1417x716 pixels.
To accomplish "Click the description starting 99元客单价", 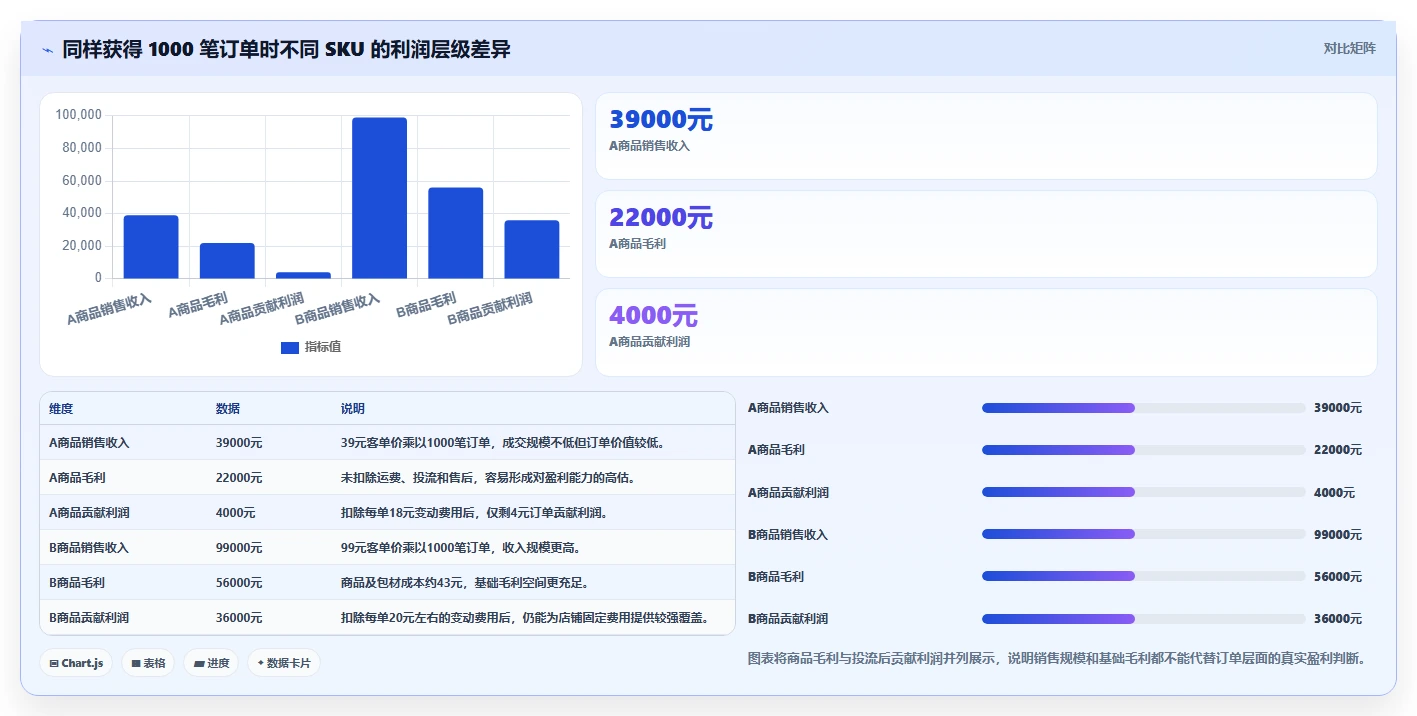I will click(x=461, y=547).
